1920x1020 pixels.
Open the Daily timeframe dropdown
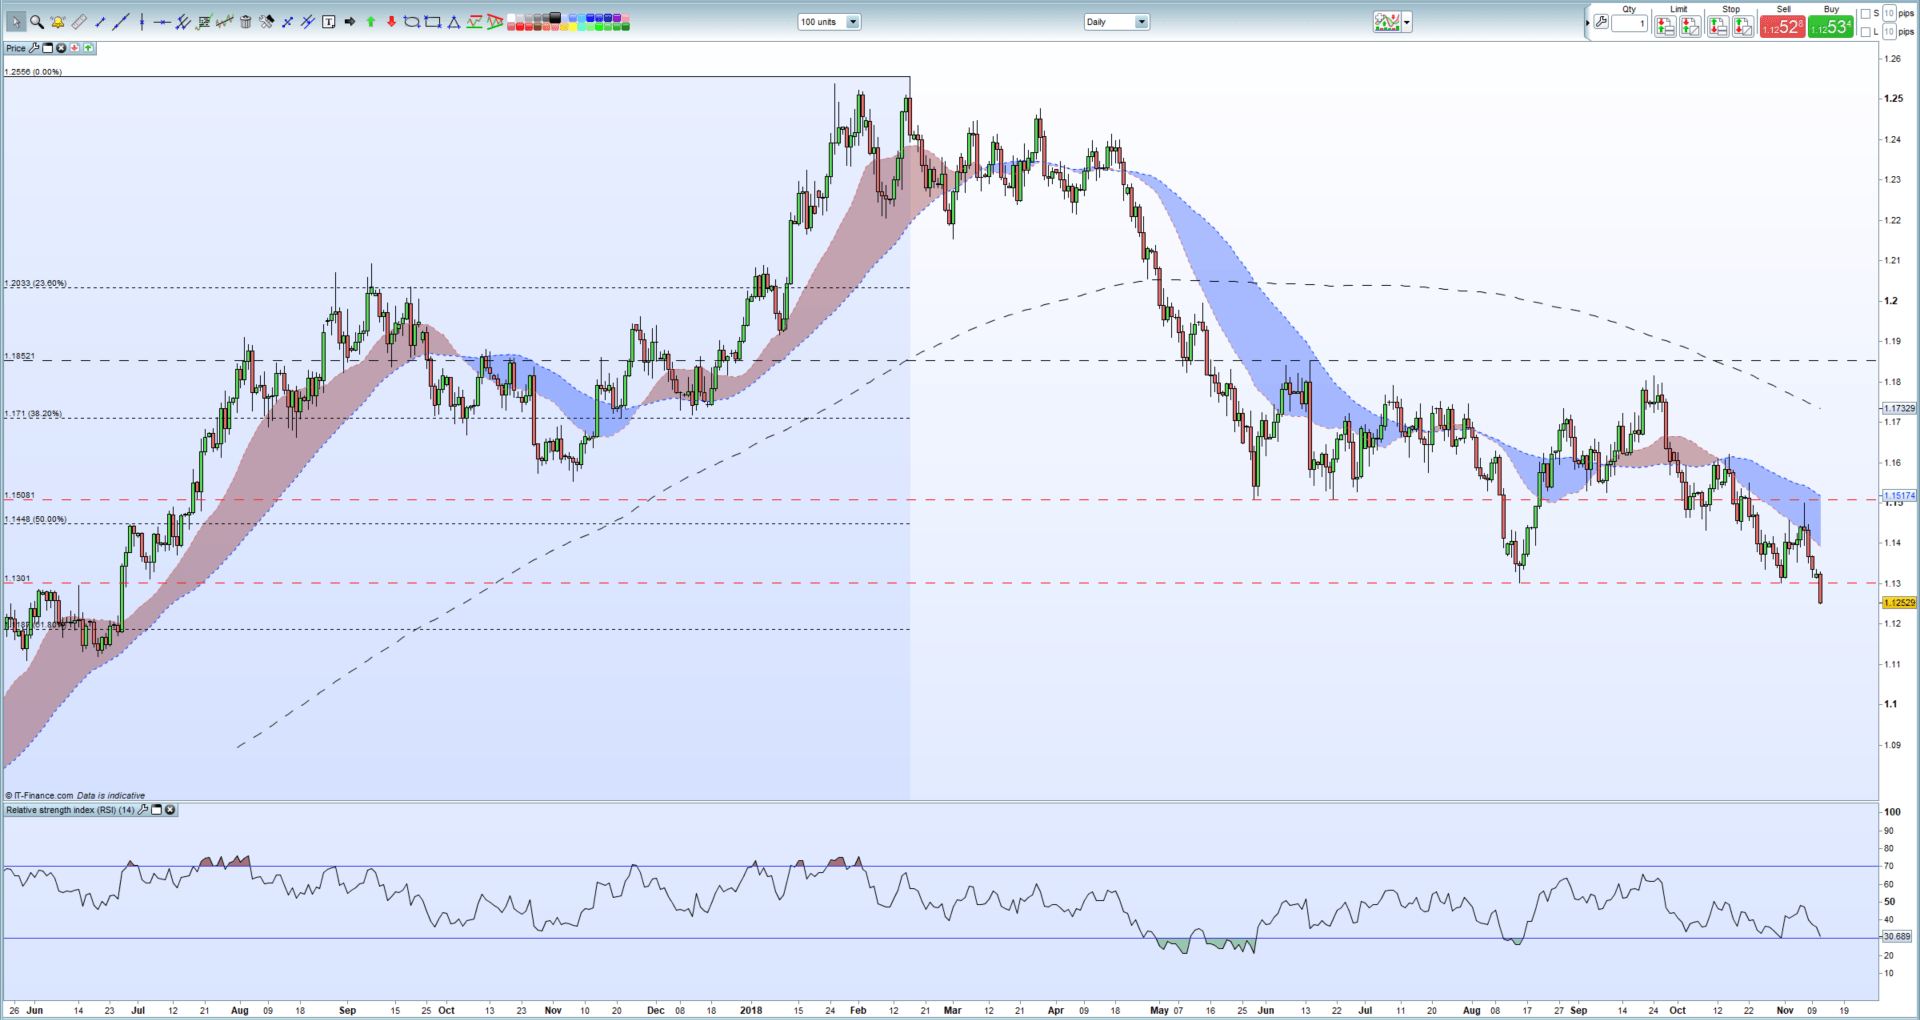(1117, 22)
